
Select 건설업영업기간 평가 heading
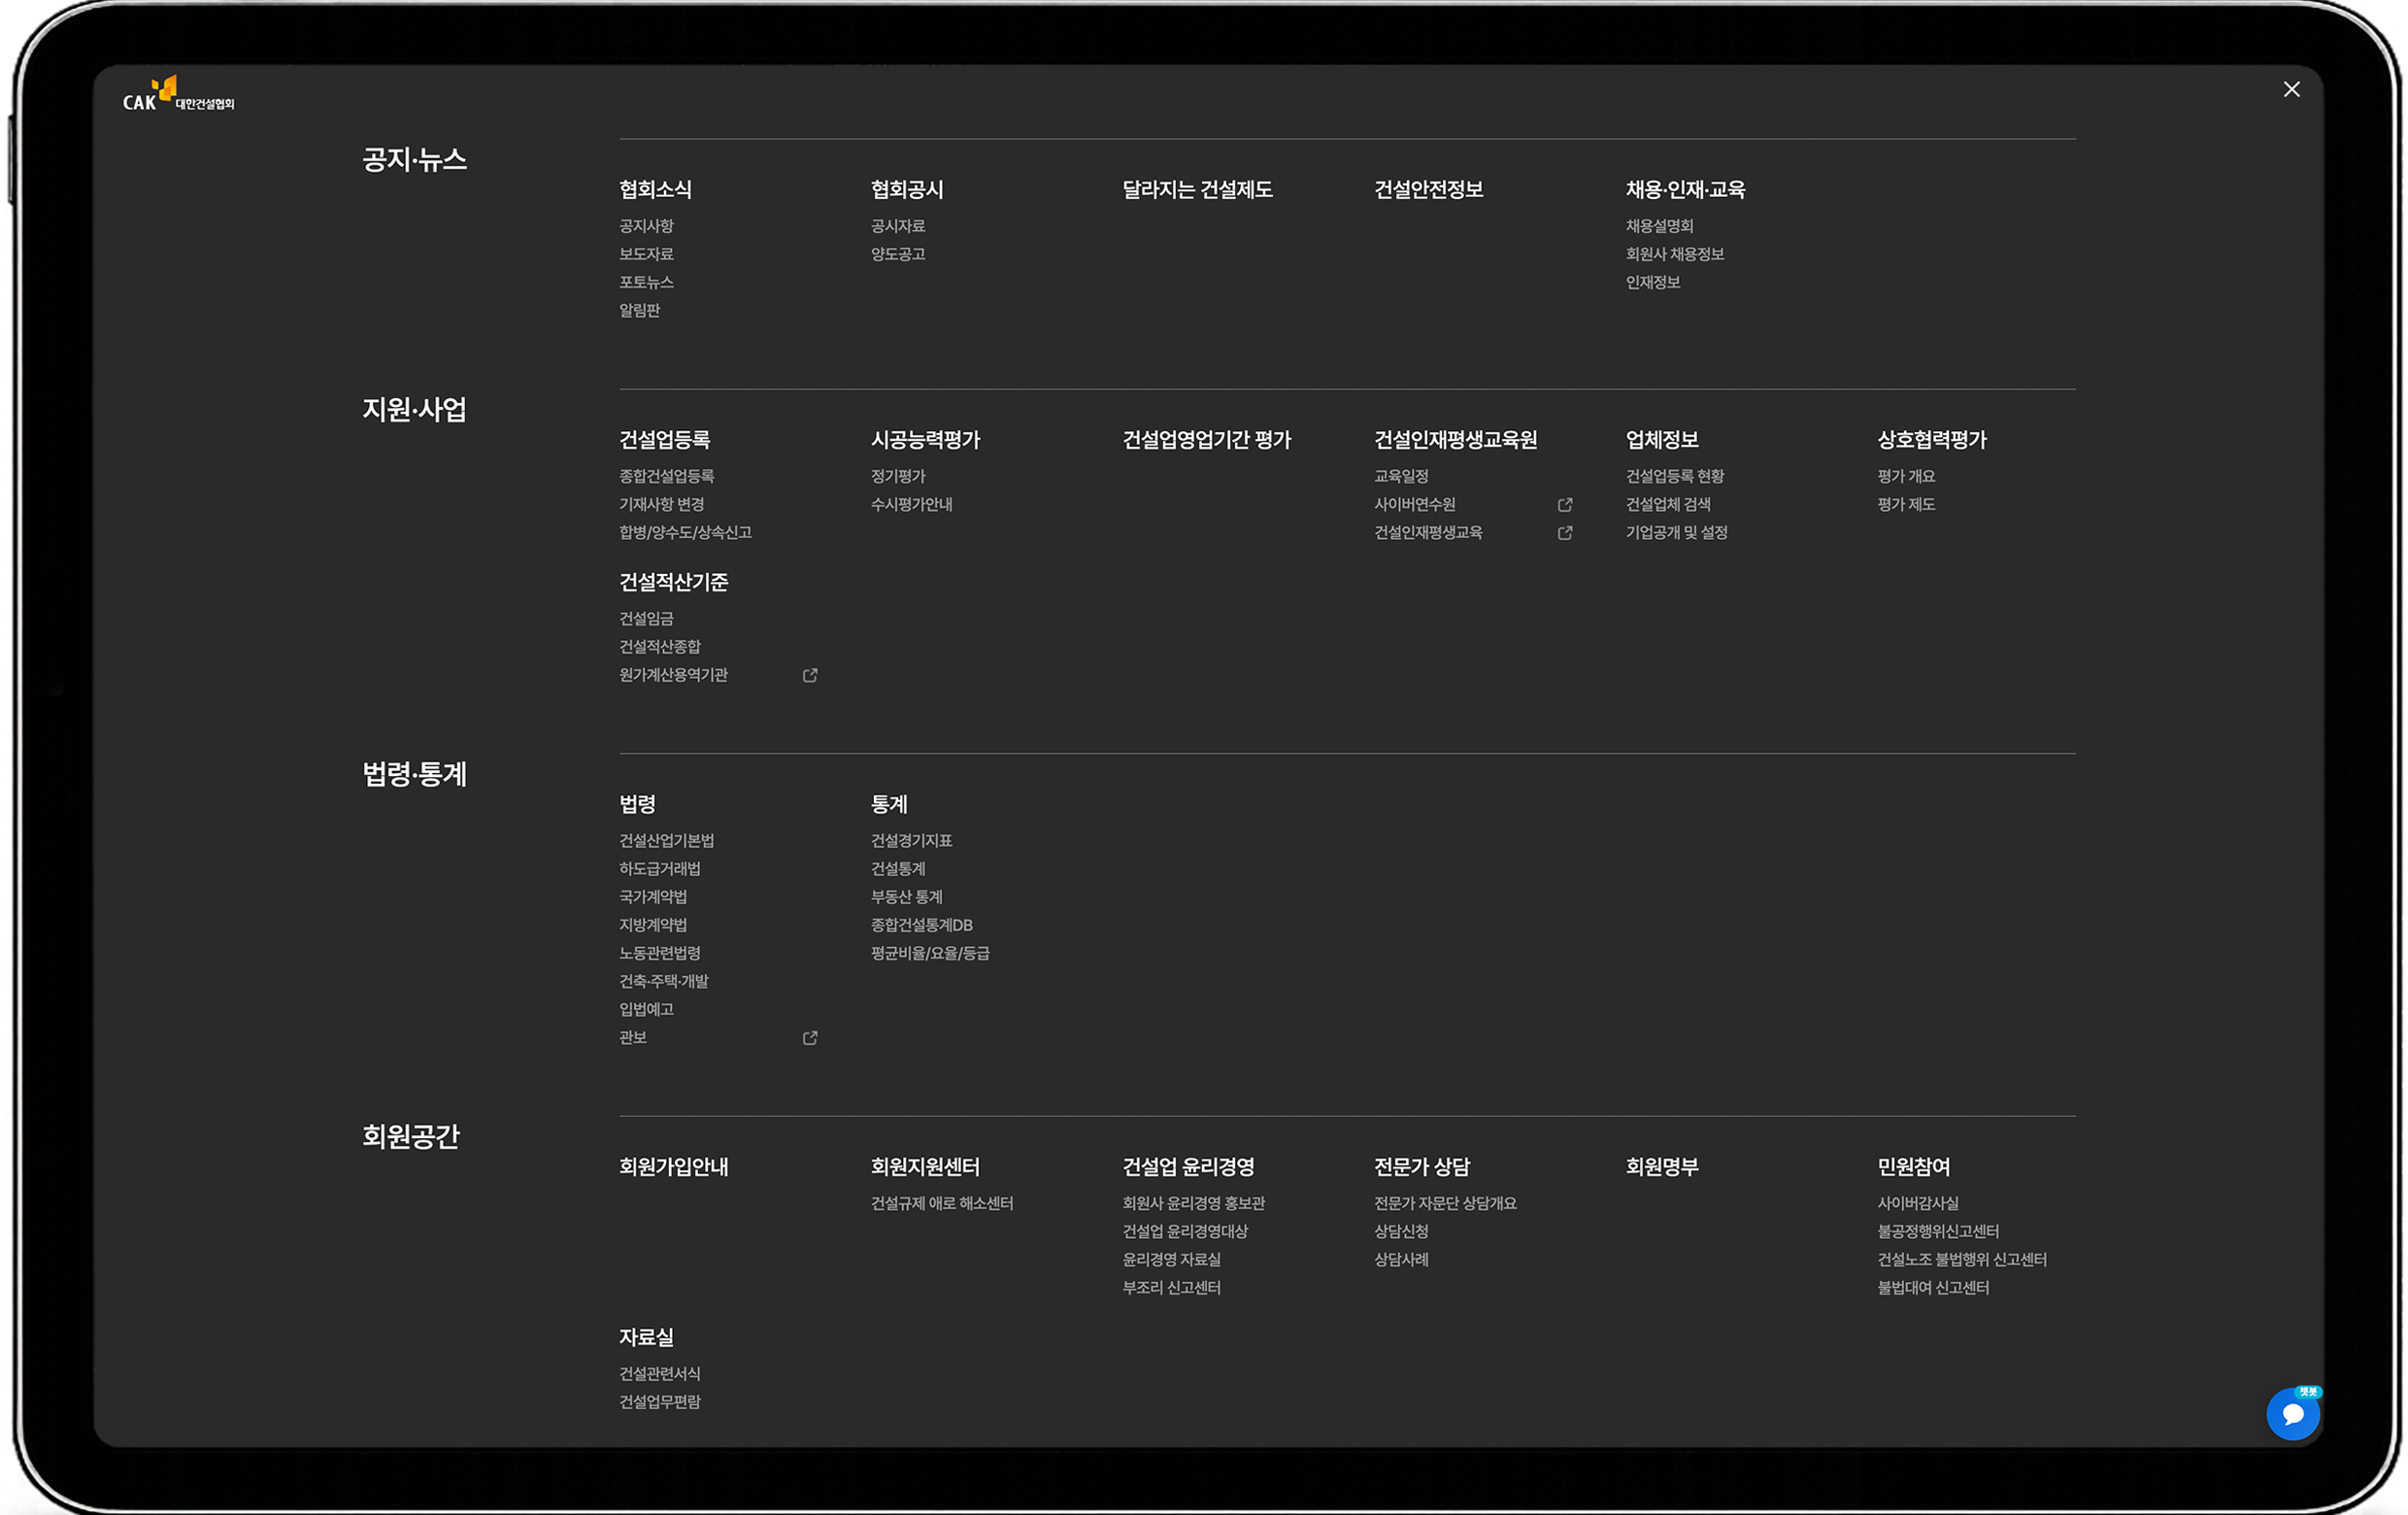1206,440
